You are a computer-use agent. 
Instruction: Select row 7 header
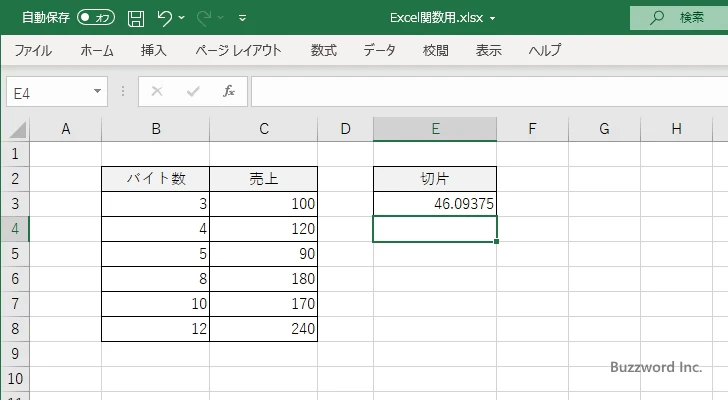point(15,304)
